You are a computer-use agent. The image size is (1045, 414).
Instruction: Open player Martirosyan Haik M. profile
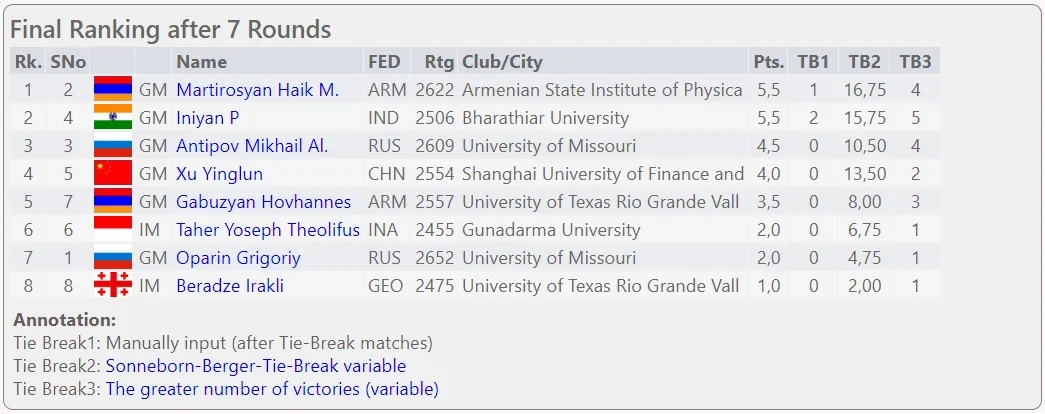[x=257, y=90]
